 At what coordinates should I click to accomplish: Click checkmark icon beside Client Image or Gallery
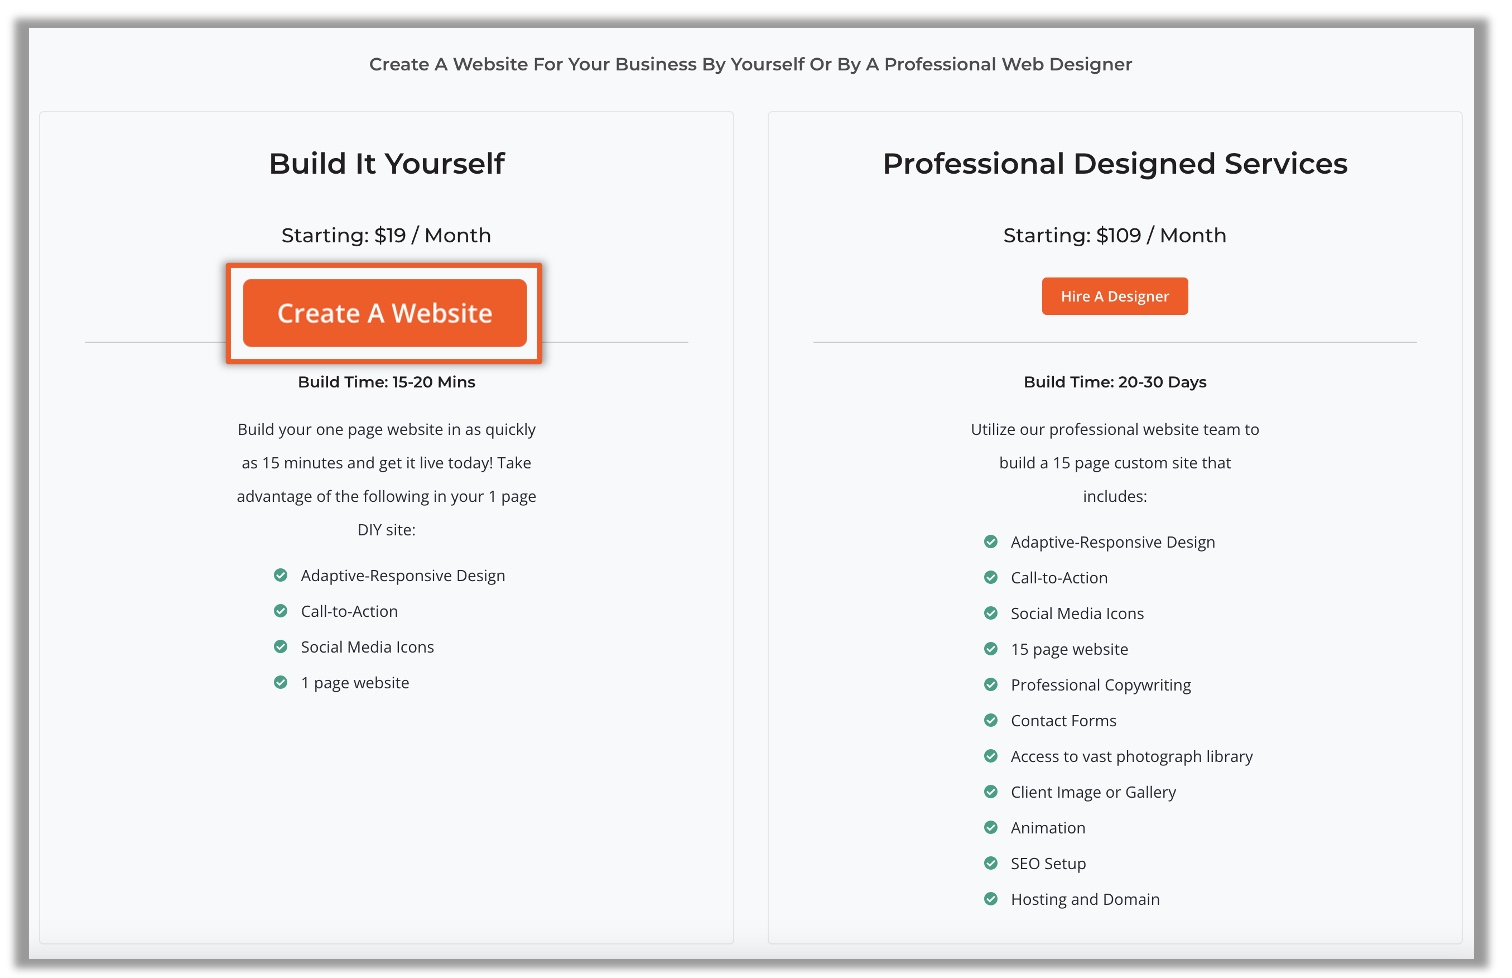click(x=991, y=792)
